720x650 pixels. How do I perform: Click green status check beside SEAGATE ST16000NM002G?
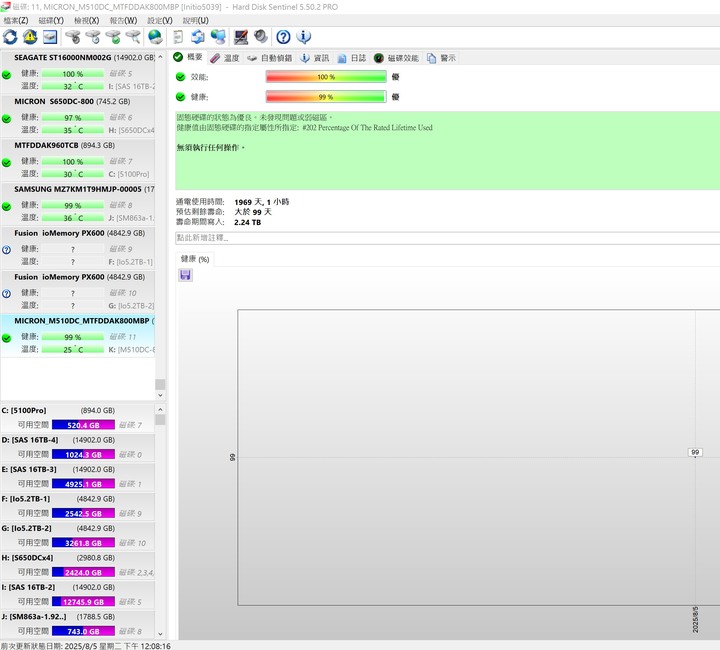point(6,75)
